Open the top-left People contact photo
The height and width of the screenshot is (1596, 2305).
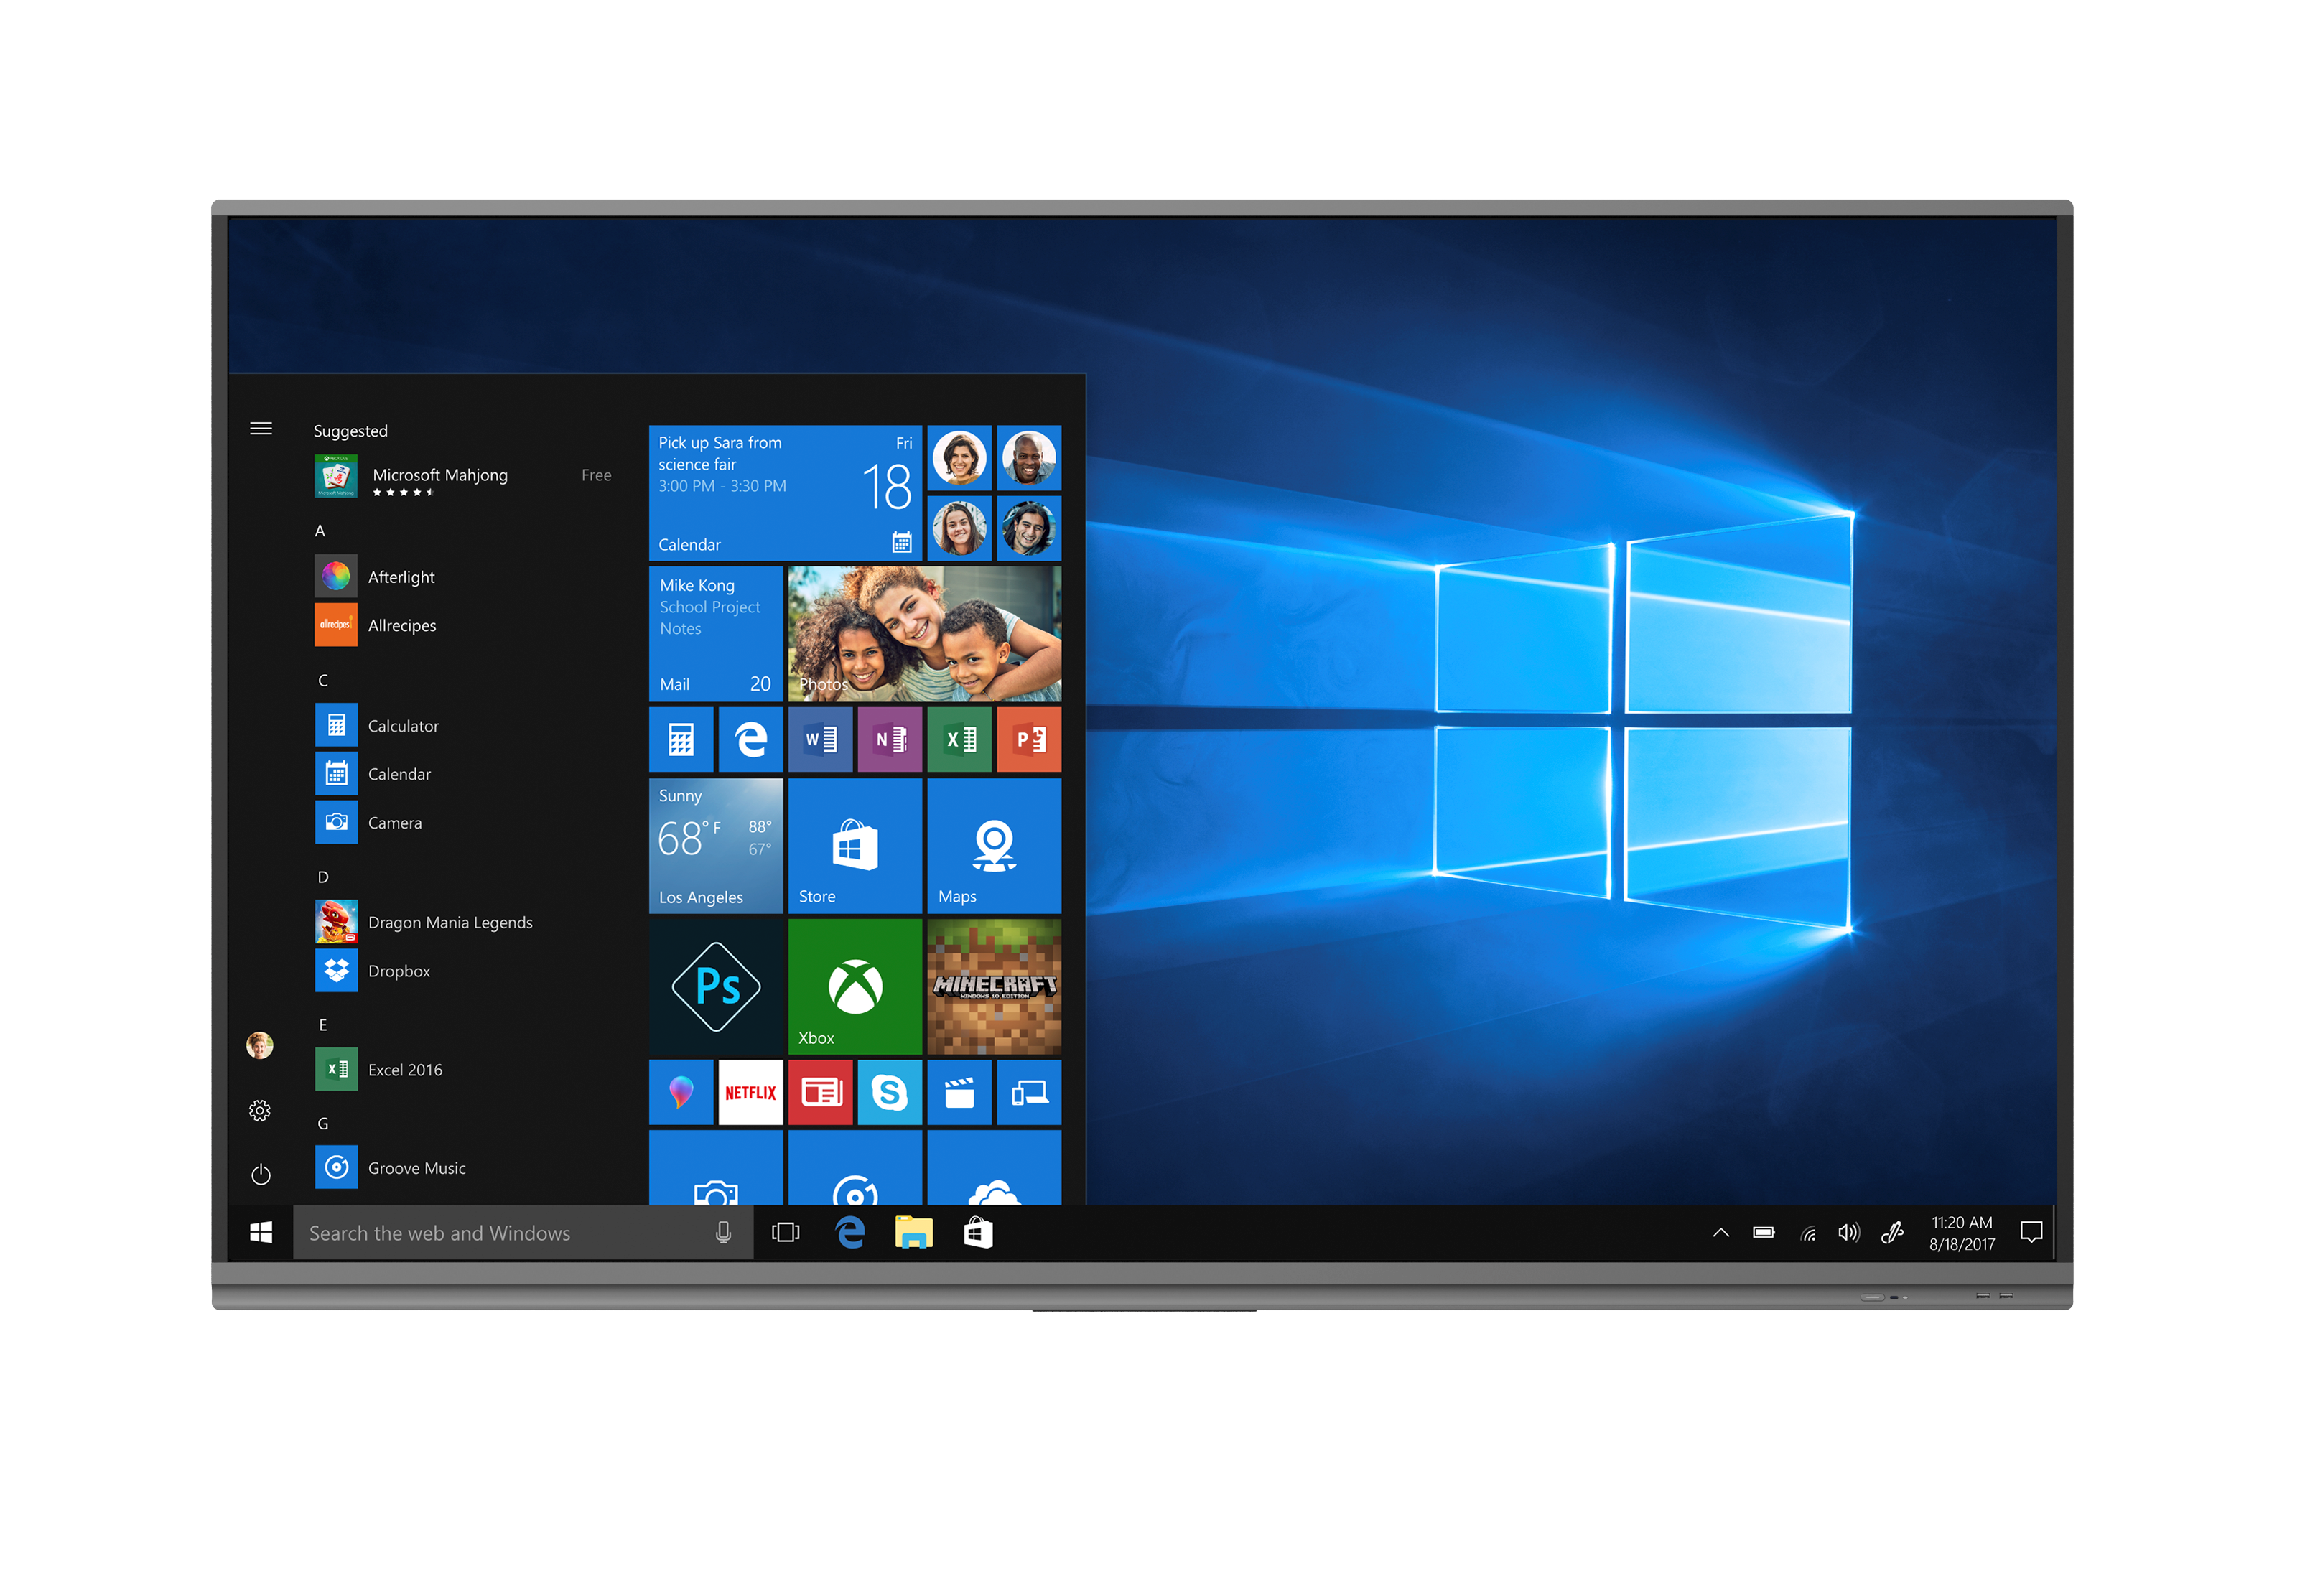(x=959, y=458)
